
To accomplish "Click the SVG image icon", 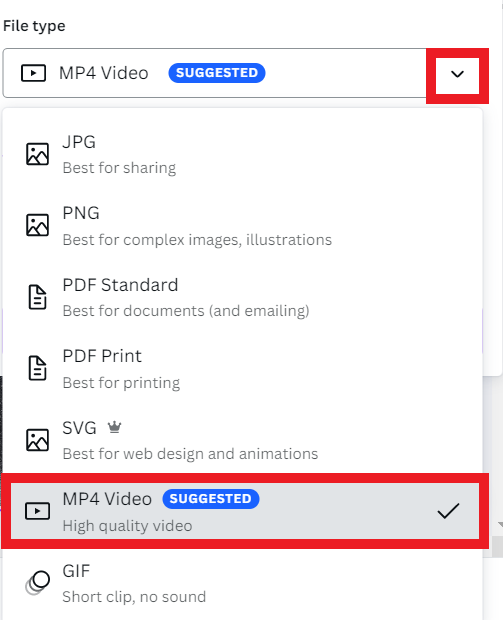I will coord(38,440).
